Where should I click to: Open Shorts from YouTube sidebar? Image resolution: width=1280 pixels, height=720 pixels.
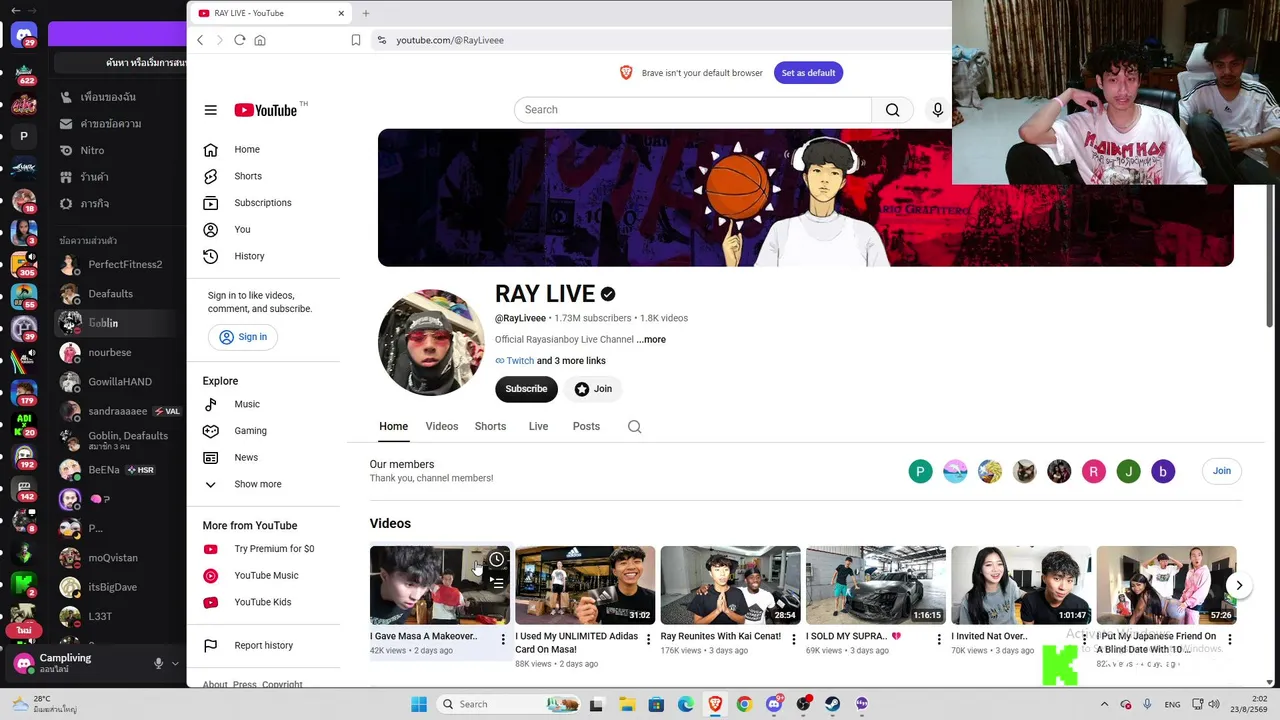point(248,176)
